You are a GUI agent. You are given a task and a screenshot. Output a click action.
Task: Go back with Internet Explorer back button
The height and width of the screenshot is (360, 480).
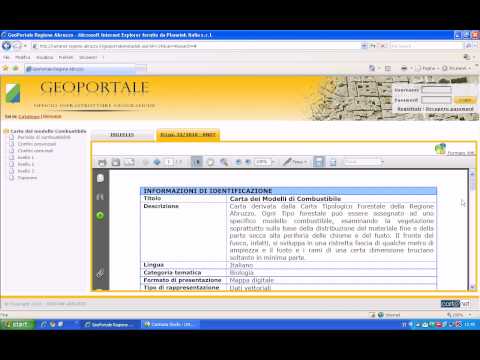pyautogui.click(x=6, y=46)
